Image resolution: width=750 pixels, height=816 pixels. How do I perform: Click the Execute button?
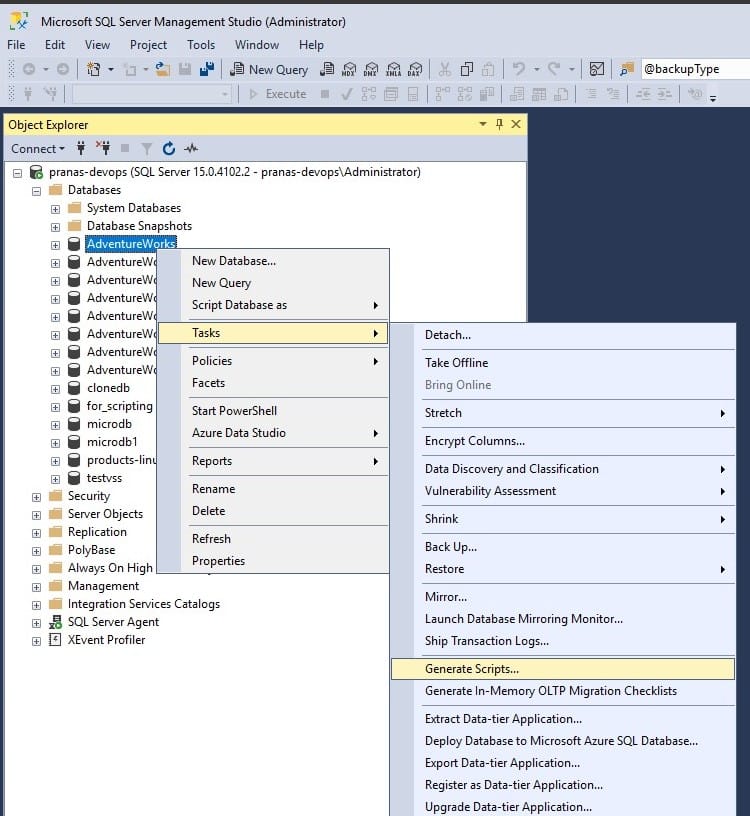[x=277, y=94]
